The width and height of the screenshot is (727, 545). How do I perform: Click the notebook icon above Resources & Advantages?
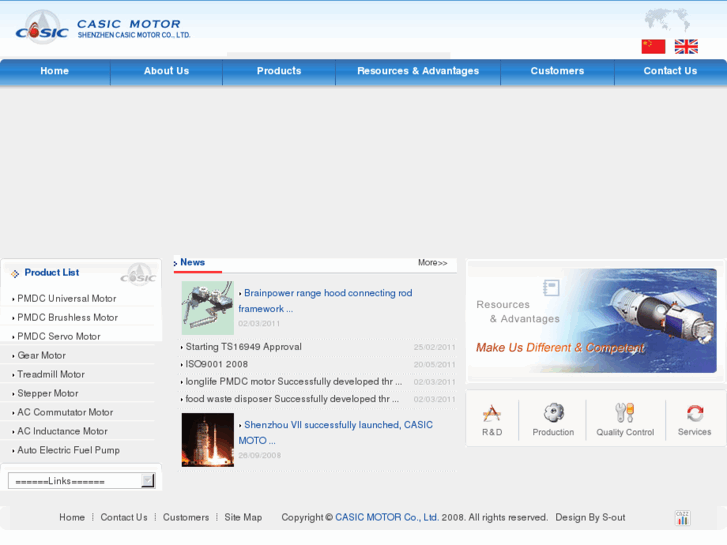click(x=551, y=288)
